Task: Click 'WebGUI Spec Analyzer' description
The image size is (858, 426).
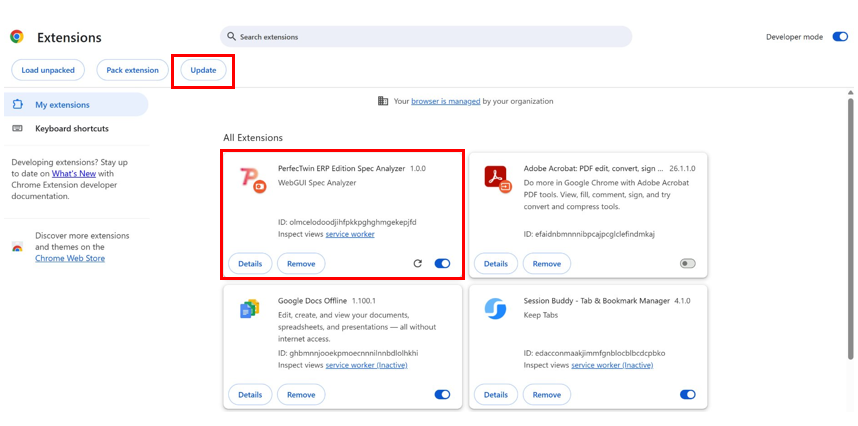Action: [317, 183]
